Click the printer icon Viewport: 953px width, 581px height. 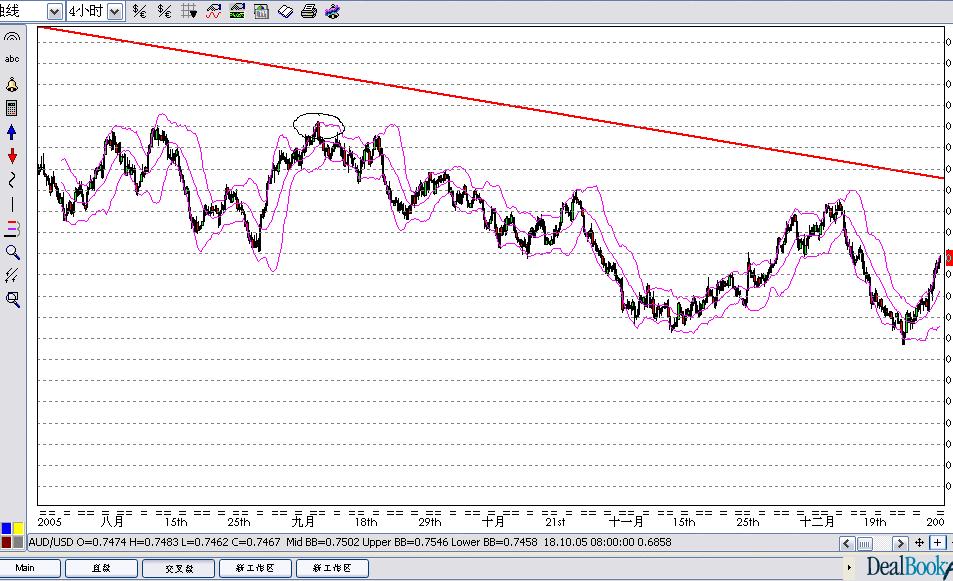tap(309, 11)
